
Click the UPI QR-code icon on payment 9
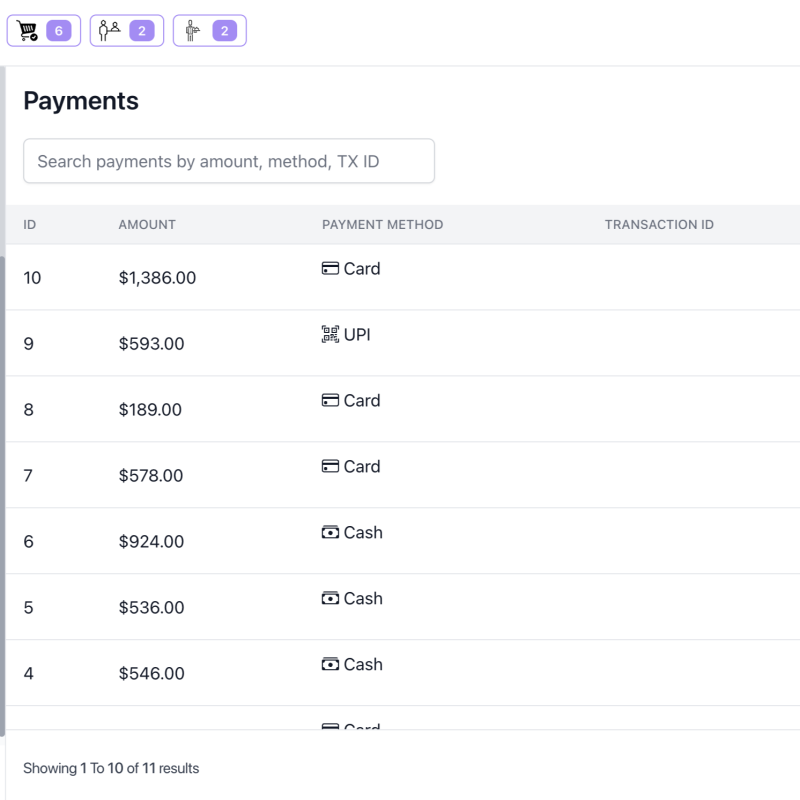(330, 333)
